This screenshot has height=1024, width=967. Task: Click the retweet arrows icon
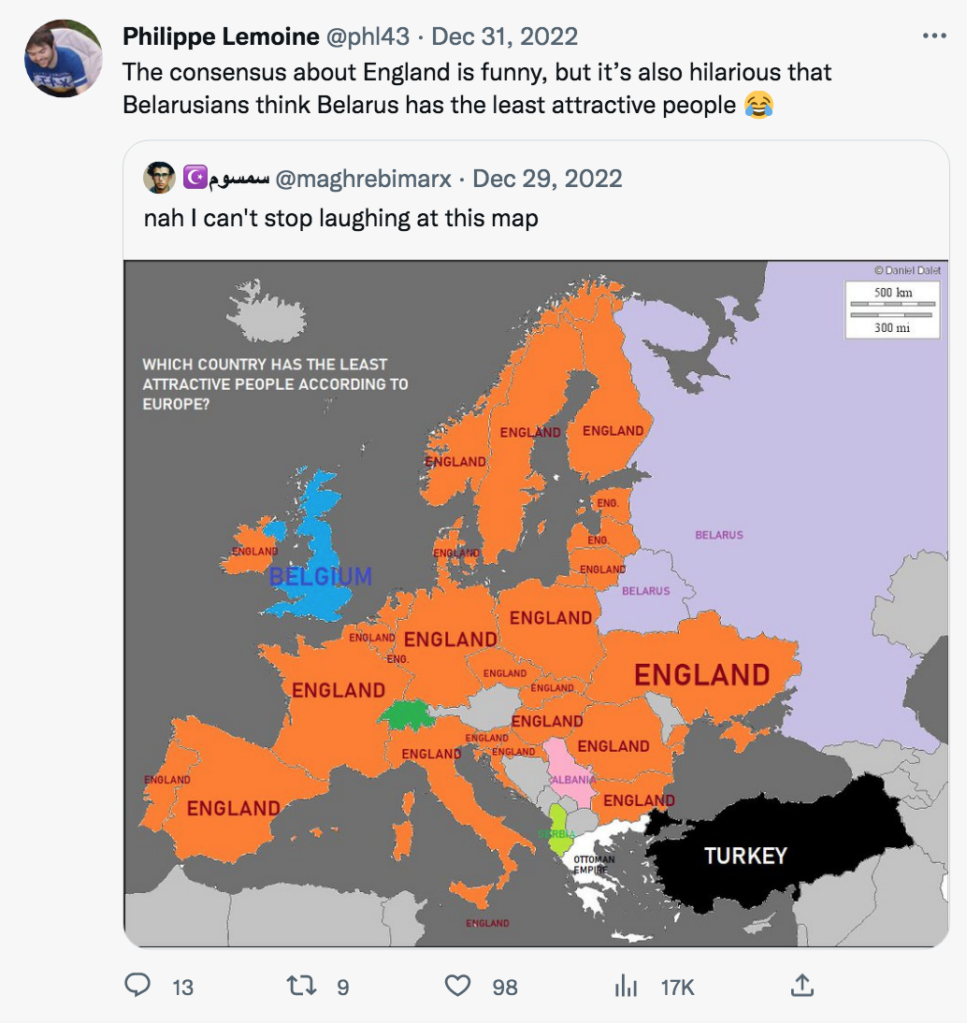click(x=302, y=985)
